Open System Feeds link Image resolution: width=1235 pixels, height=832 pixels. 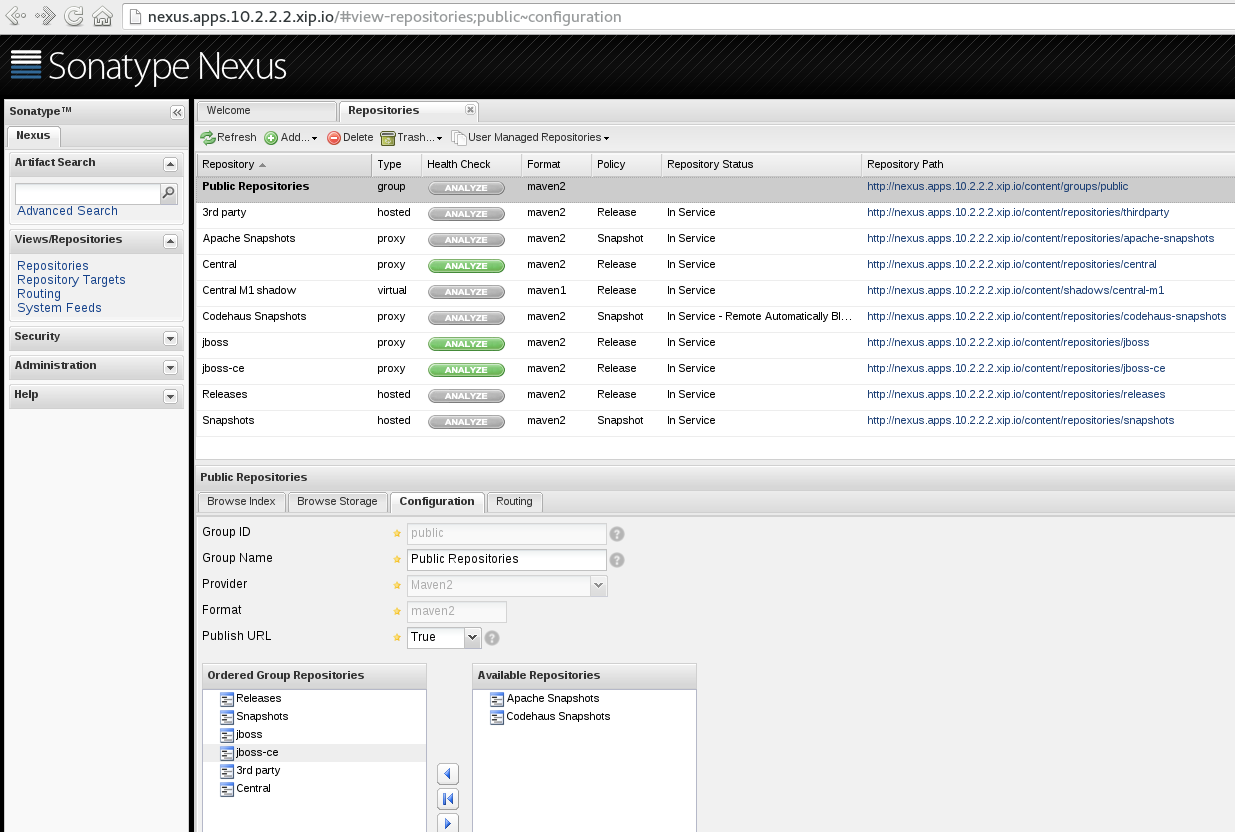59,308
